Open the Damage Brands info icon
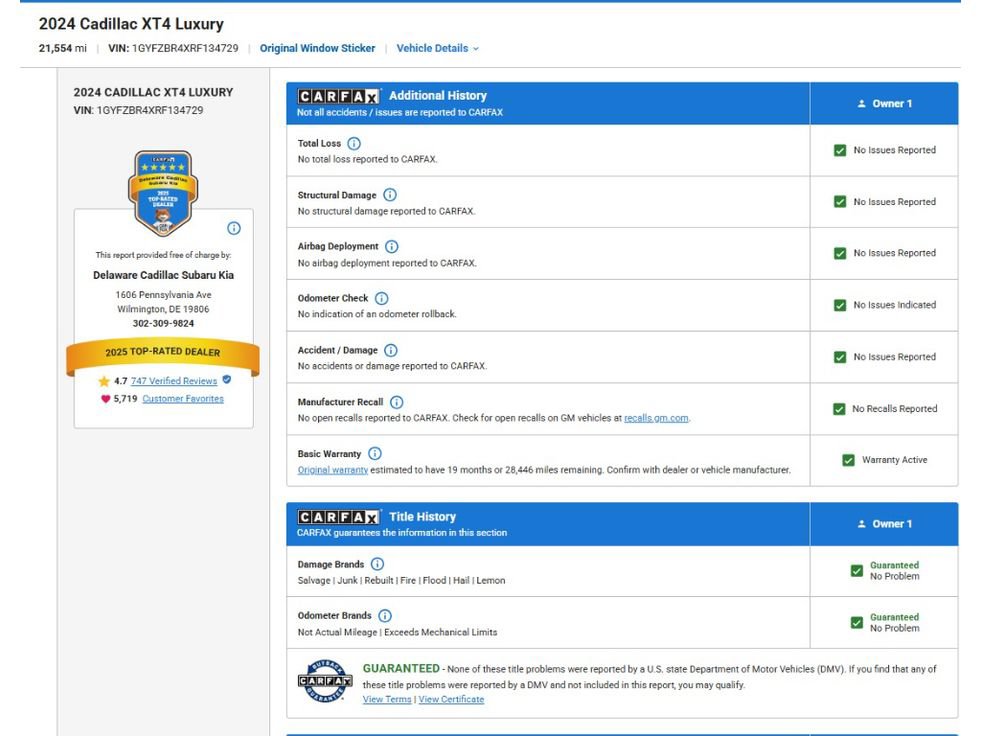 (377, 564)
